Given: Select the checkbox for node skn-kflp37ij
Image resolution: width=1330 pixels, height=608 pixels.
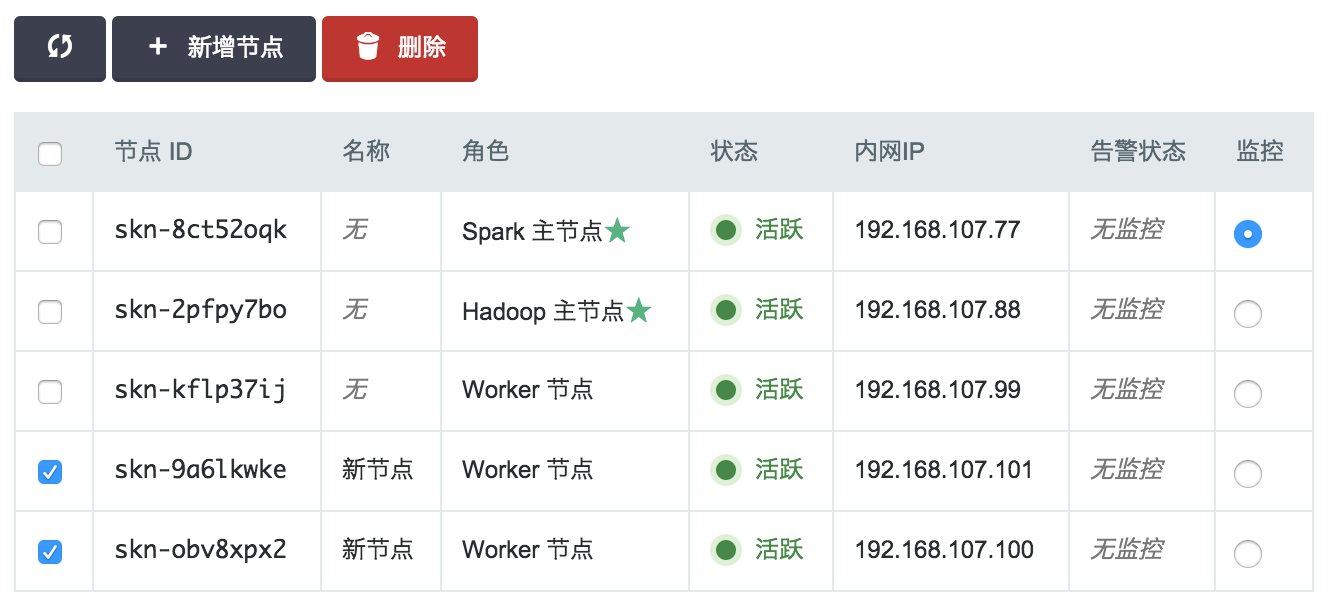Looking at the screenshot, I should click(50, 392).
